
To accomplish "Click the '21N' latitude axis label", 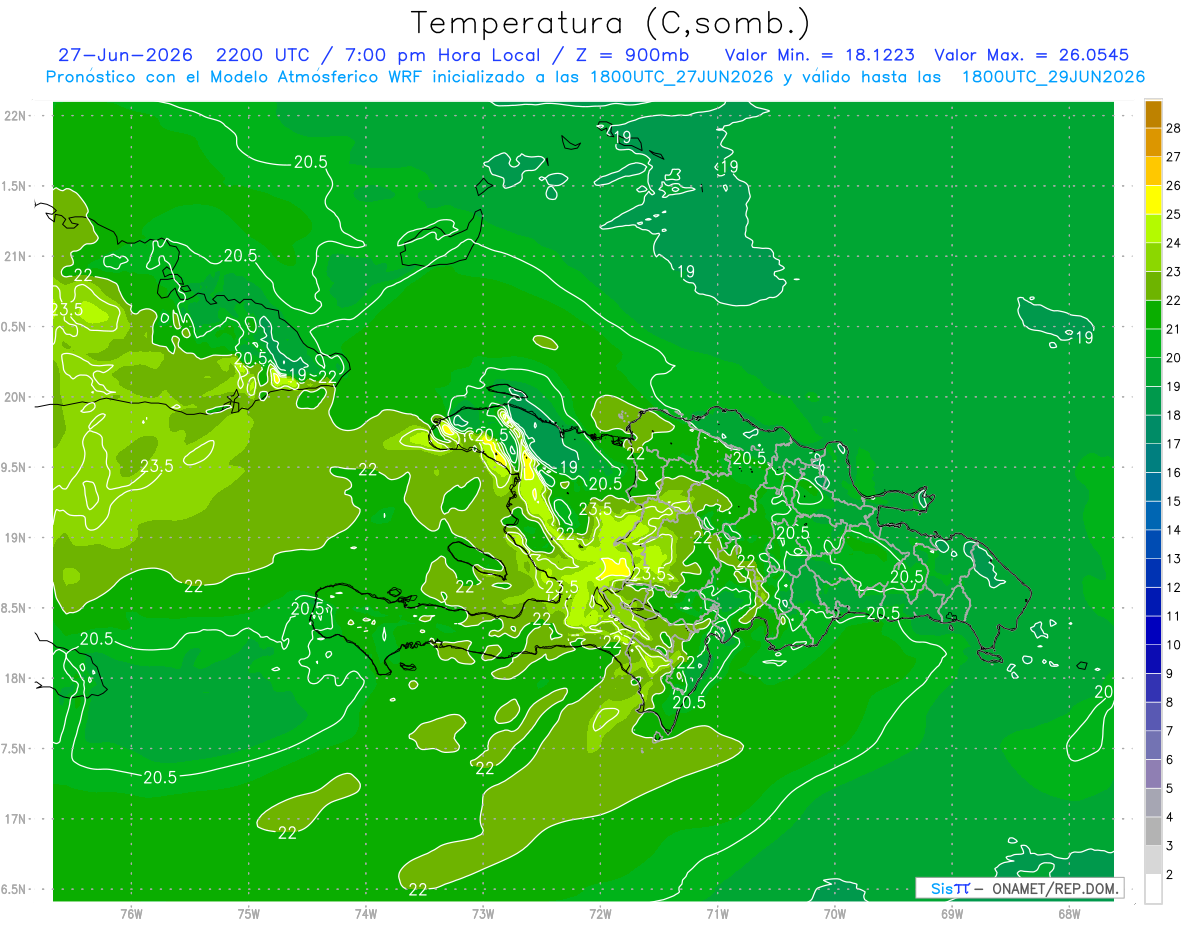I will (x=15, y=256).
